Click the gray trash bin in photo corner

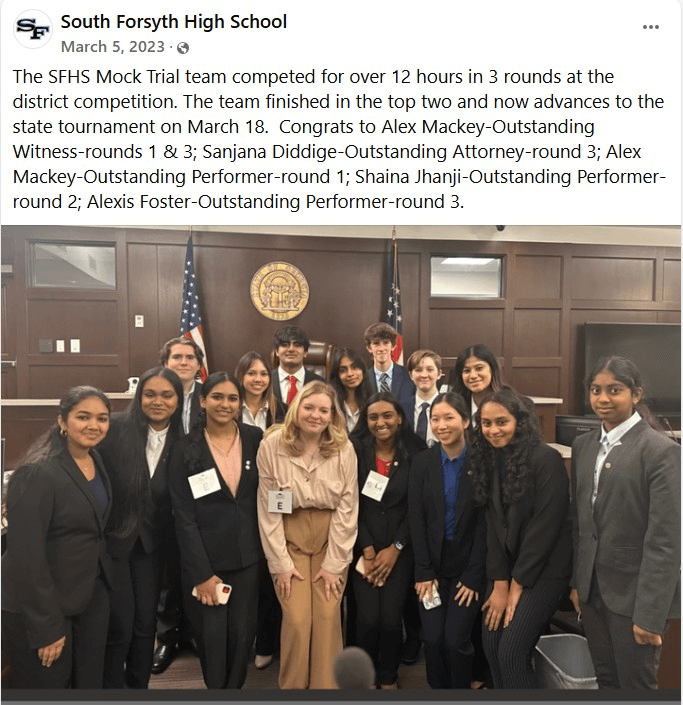[565, 662]
